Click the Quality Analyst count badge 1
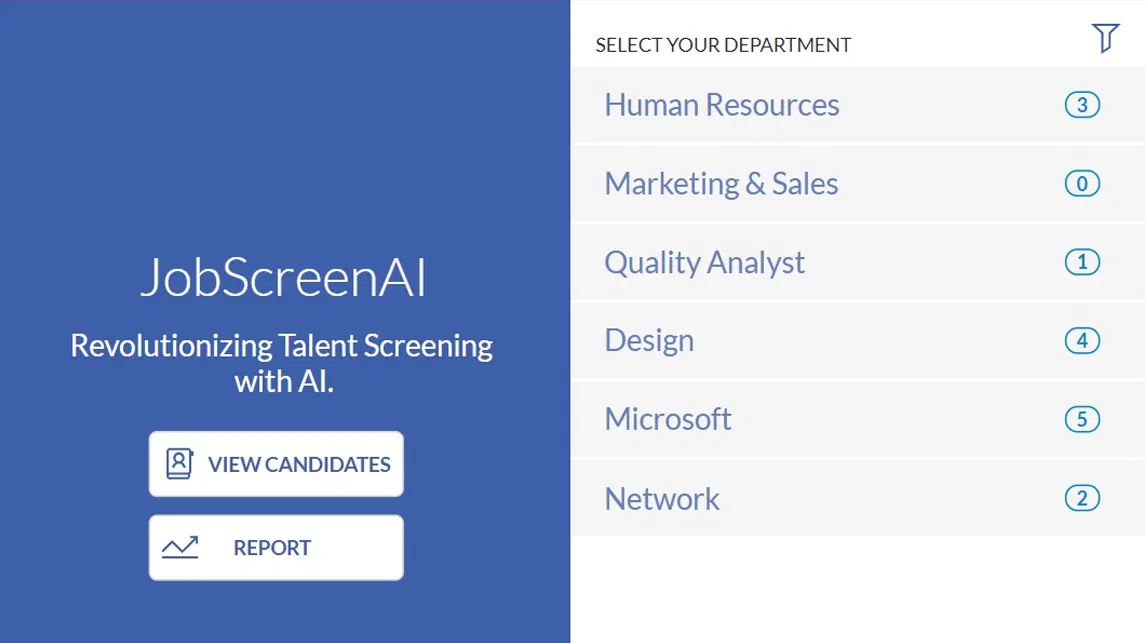1145x643 pixels. (x=1082, y=262)
